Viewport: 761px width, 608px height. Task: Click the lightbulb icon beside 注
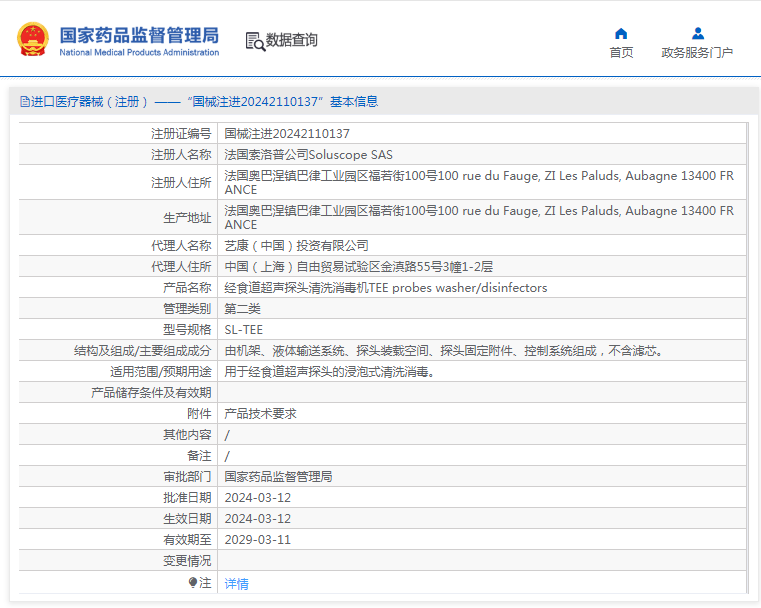tap(193, 582)
